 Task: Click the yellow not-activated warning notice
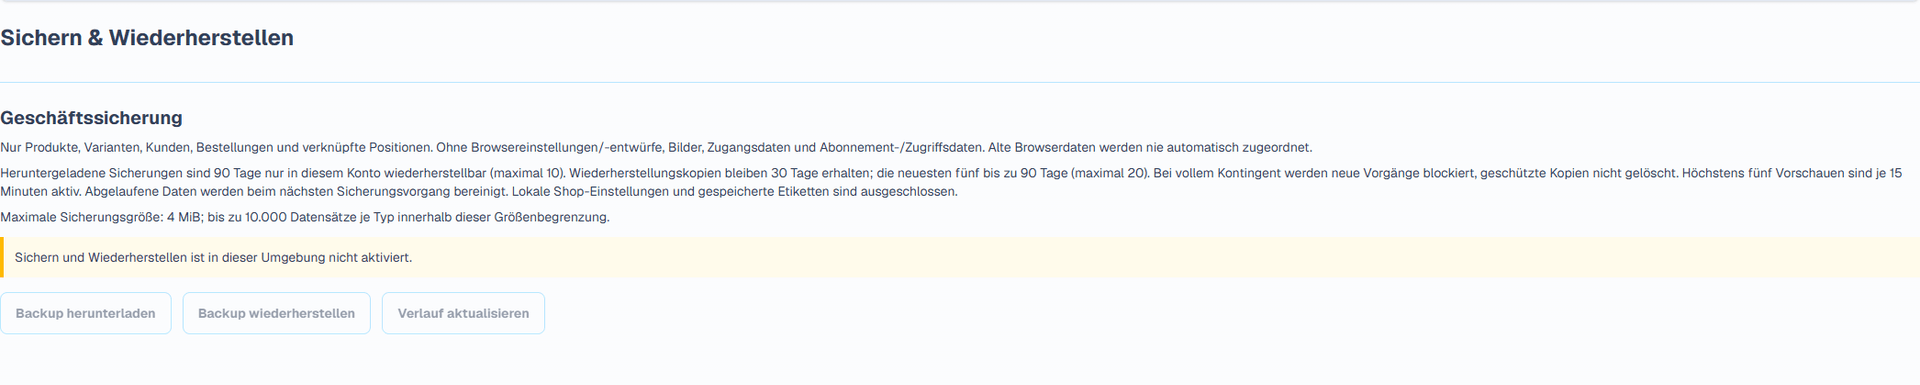click(960, 257)
